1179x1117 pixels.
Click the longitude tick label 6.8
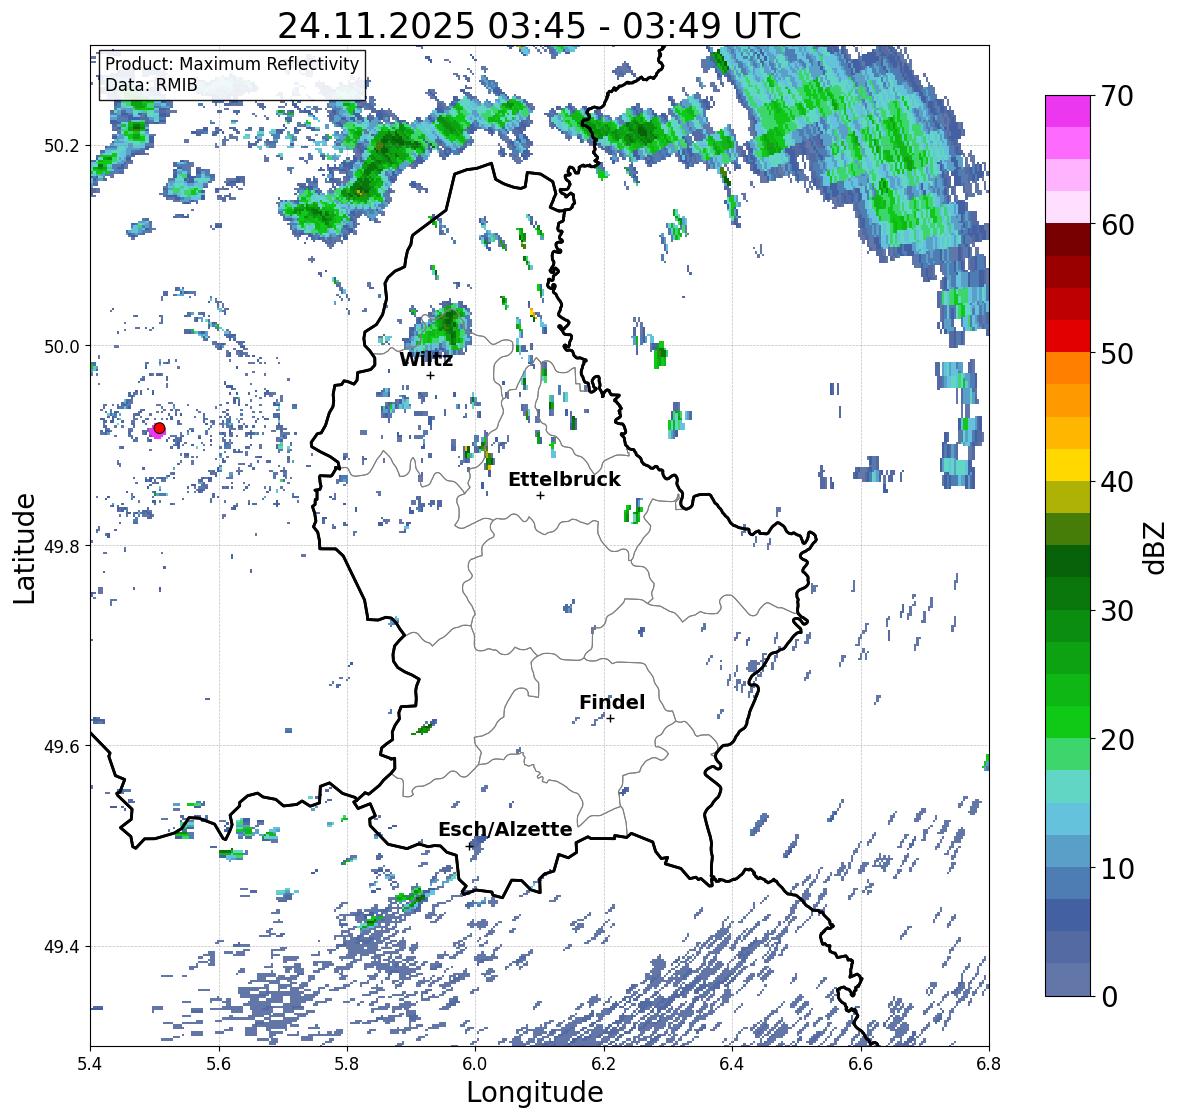coord(989,1064)
